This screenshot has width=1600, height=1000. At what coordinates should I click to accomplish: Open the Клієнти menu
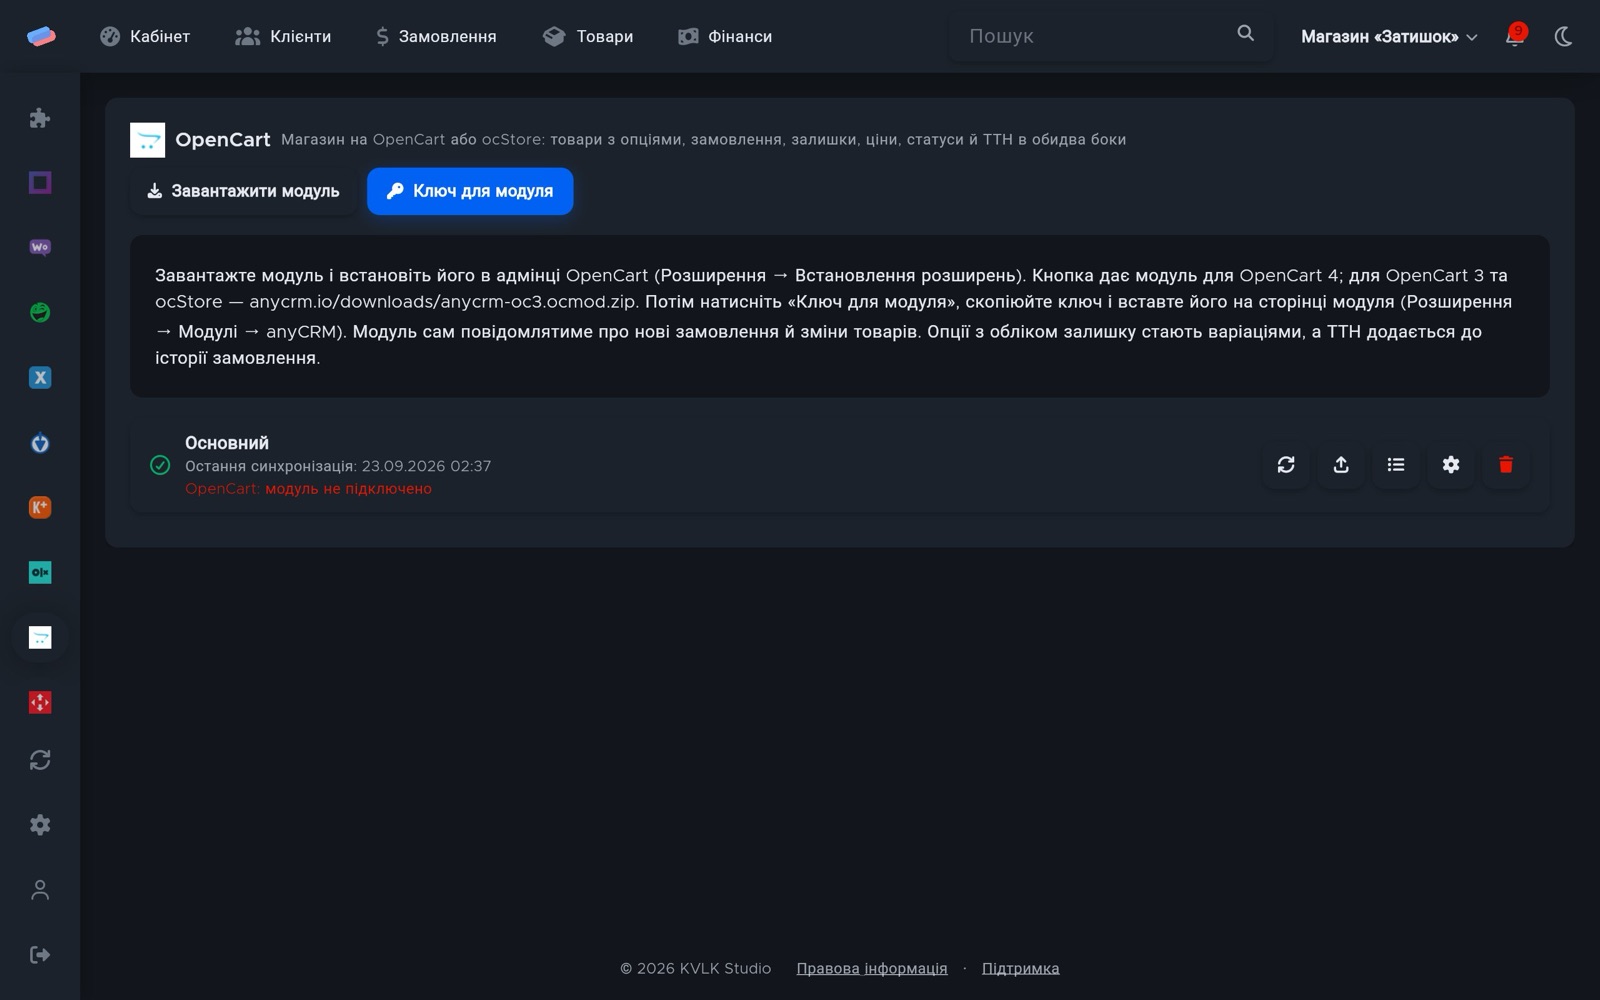283,36
